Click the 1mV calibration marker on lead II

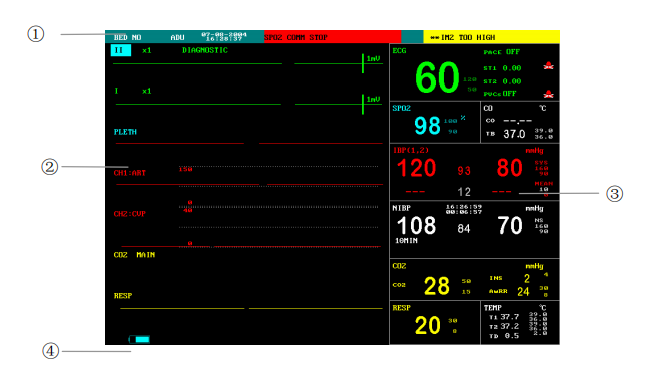(373, 59)
